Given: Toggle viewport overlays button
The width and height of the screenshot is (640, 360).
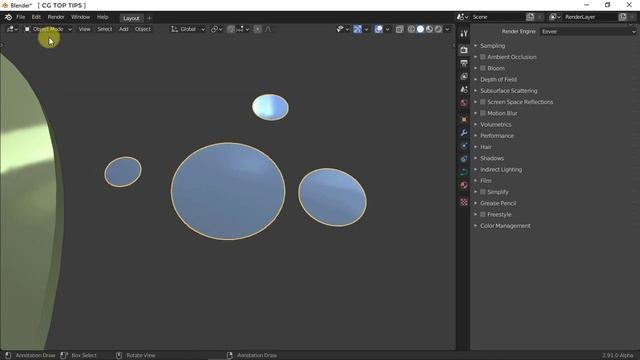Looking at the screenshot, I should click(x=378, y=29).
